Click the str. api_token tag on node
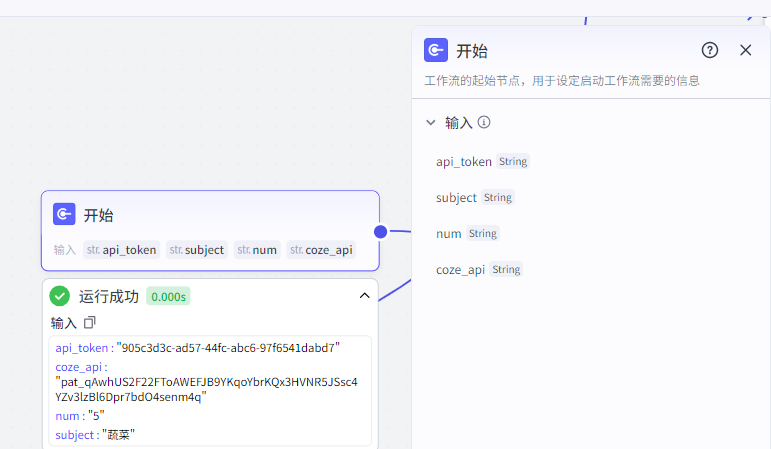 tap(121, 250)
